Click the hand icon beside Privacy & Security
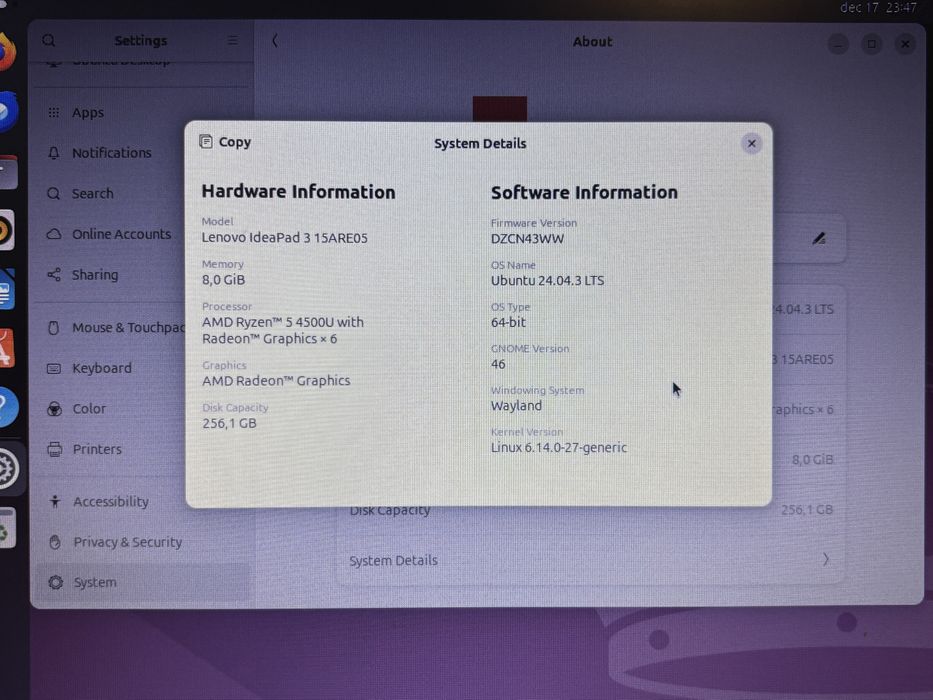933x700 pixels. pos(55,542)
